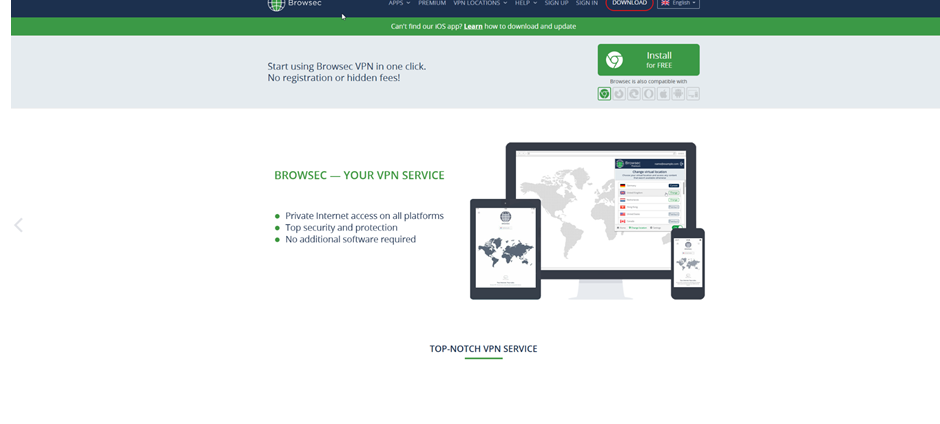This screenshot has width=940, height=424.
Task: Click the DOWNLOAD button in header
Action: click(629, 4)
